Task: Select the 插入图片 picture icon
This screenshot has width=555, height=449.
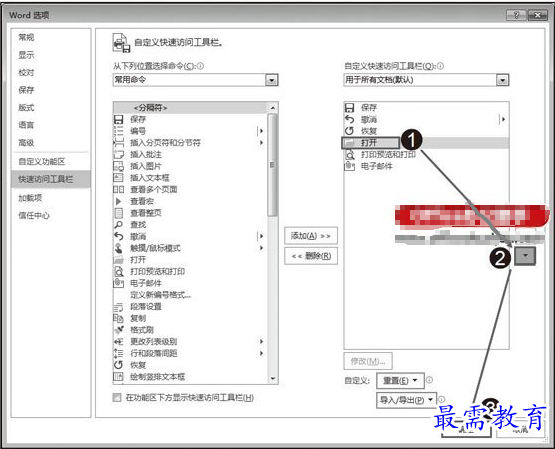Action: pos(119,166)
